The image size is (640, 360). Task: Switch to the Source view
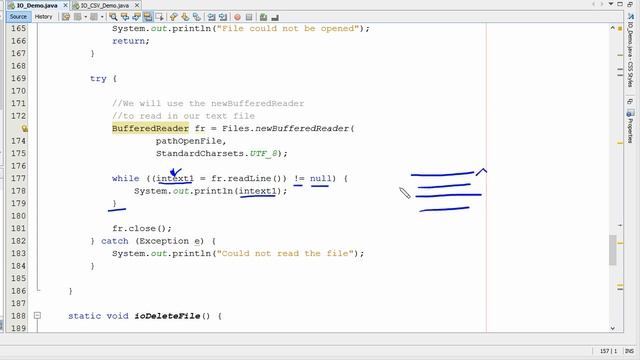18,17
